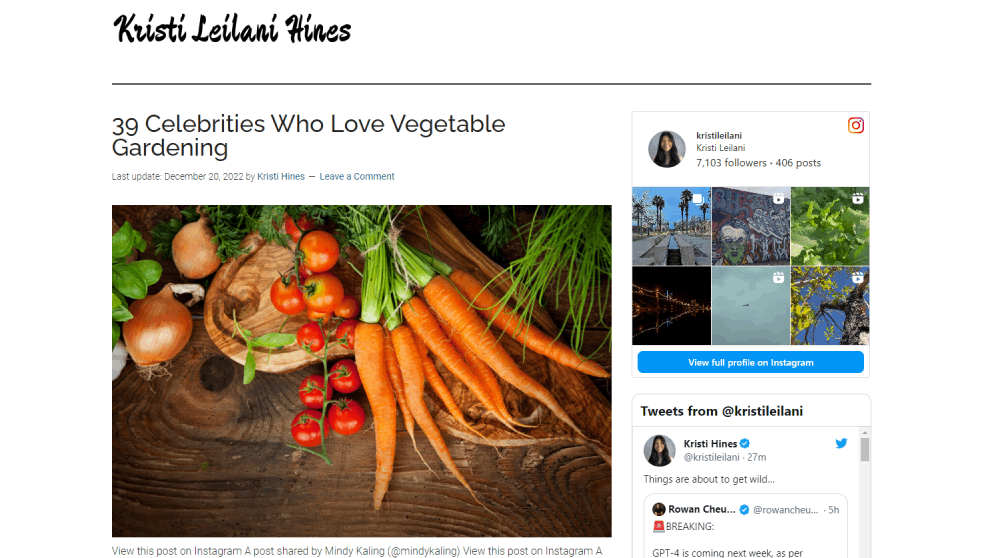Open the tree against blue sky reel
This screenshot has height=558, width=1000.
830,306
